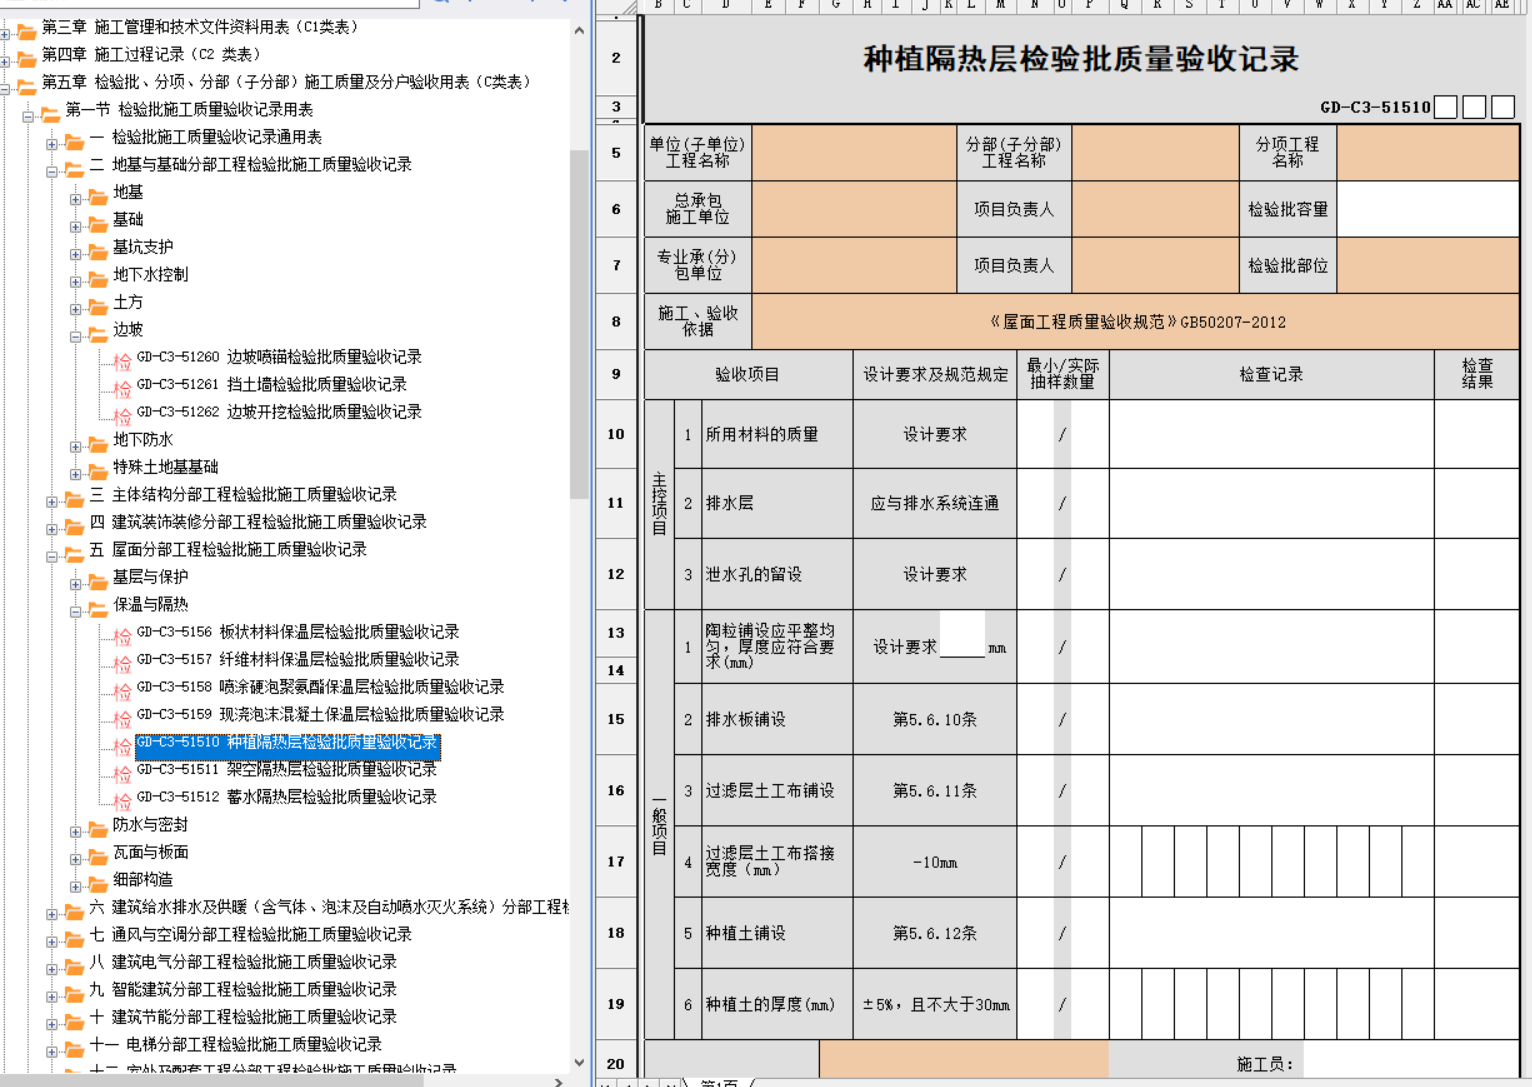1532x1087 pixels.
Task: Open GD-C3-5157 纤维材料保温层 record
Action: [x=298, y=659]
